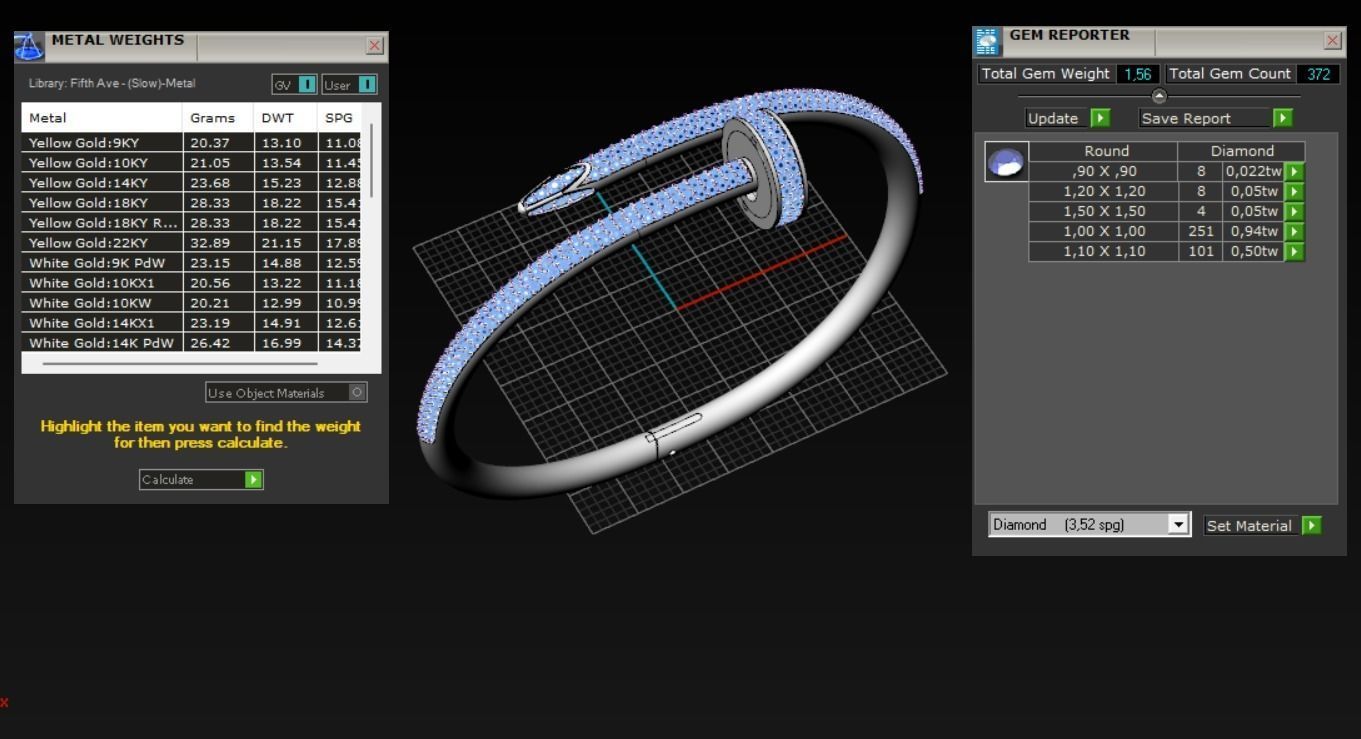Toggle Use Object Materials option

click(x=286, y=393)
